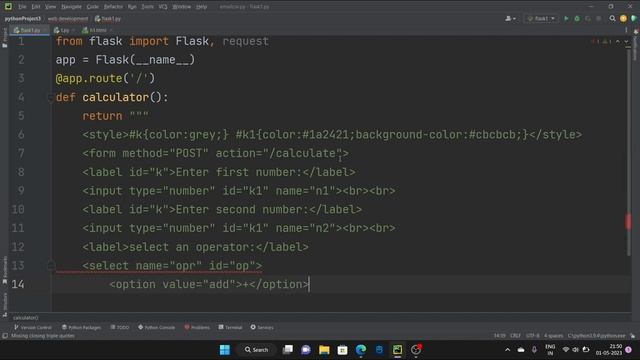Open the Window menu
The image size is (640, 360).
(x=182, y=7)
